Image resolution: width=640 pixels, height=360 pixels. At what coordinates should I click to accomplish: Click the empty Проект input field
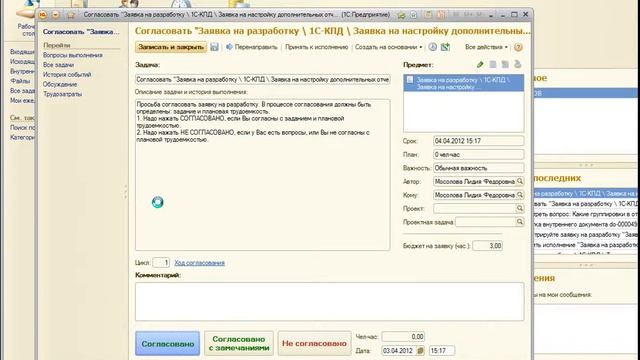(x=474, y=208)
